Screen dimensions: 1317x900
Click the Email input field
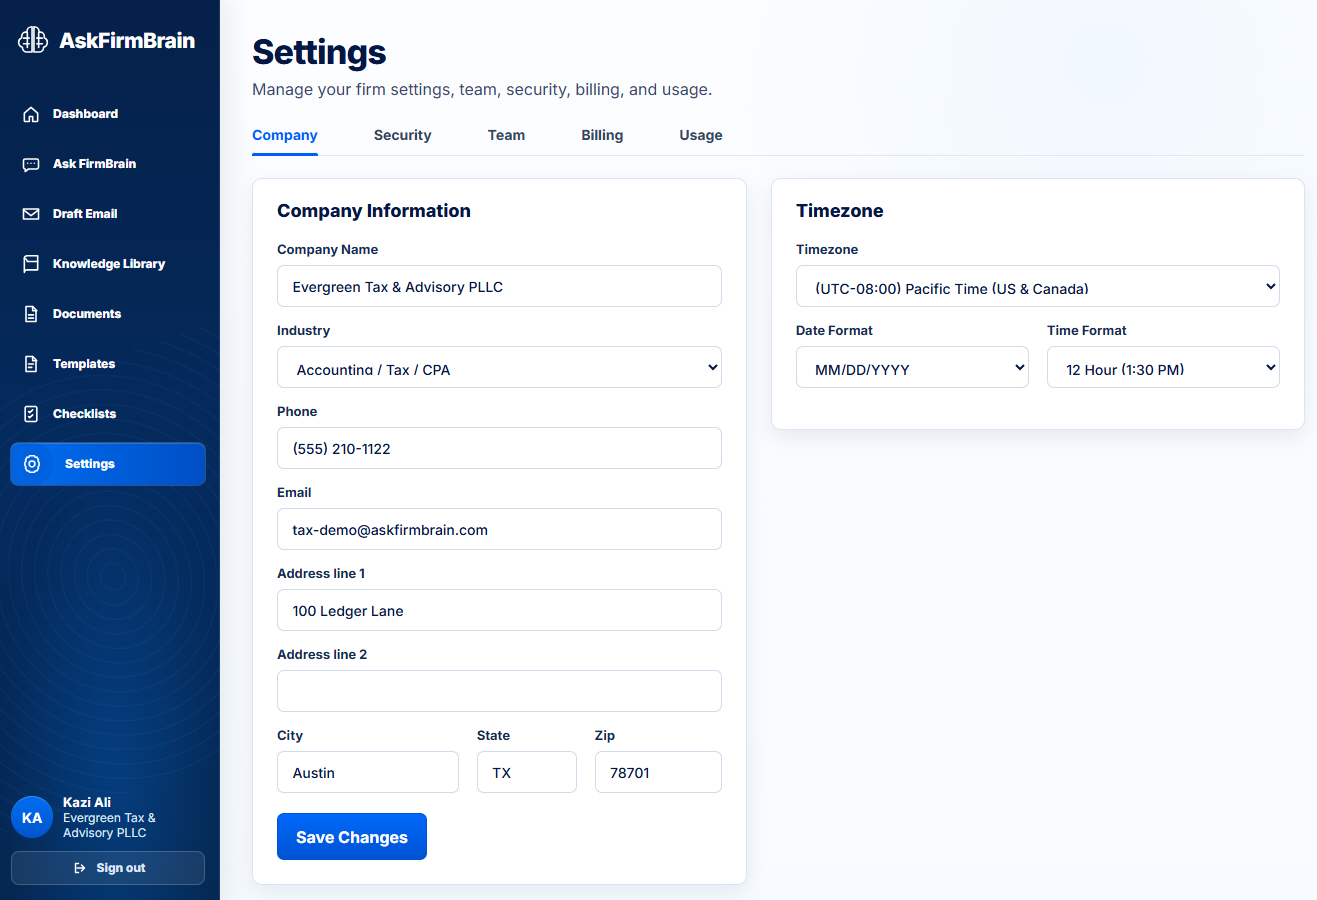pyautogui.click(x=499, y=529)
